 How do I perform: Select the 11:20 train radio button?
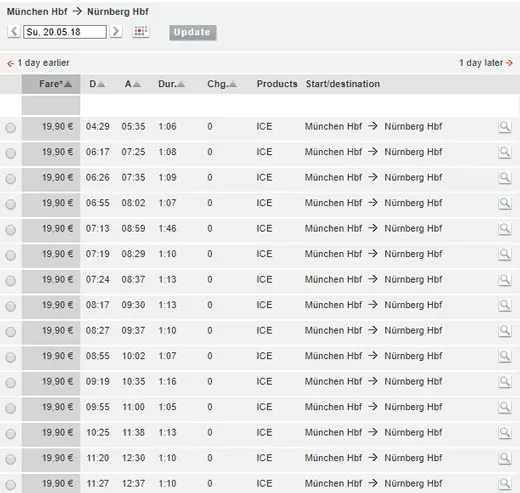(x=11, y=459)
